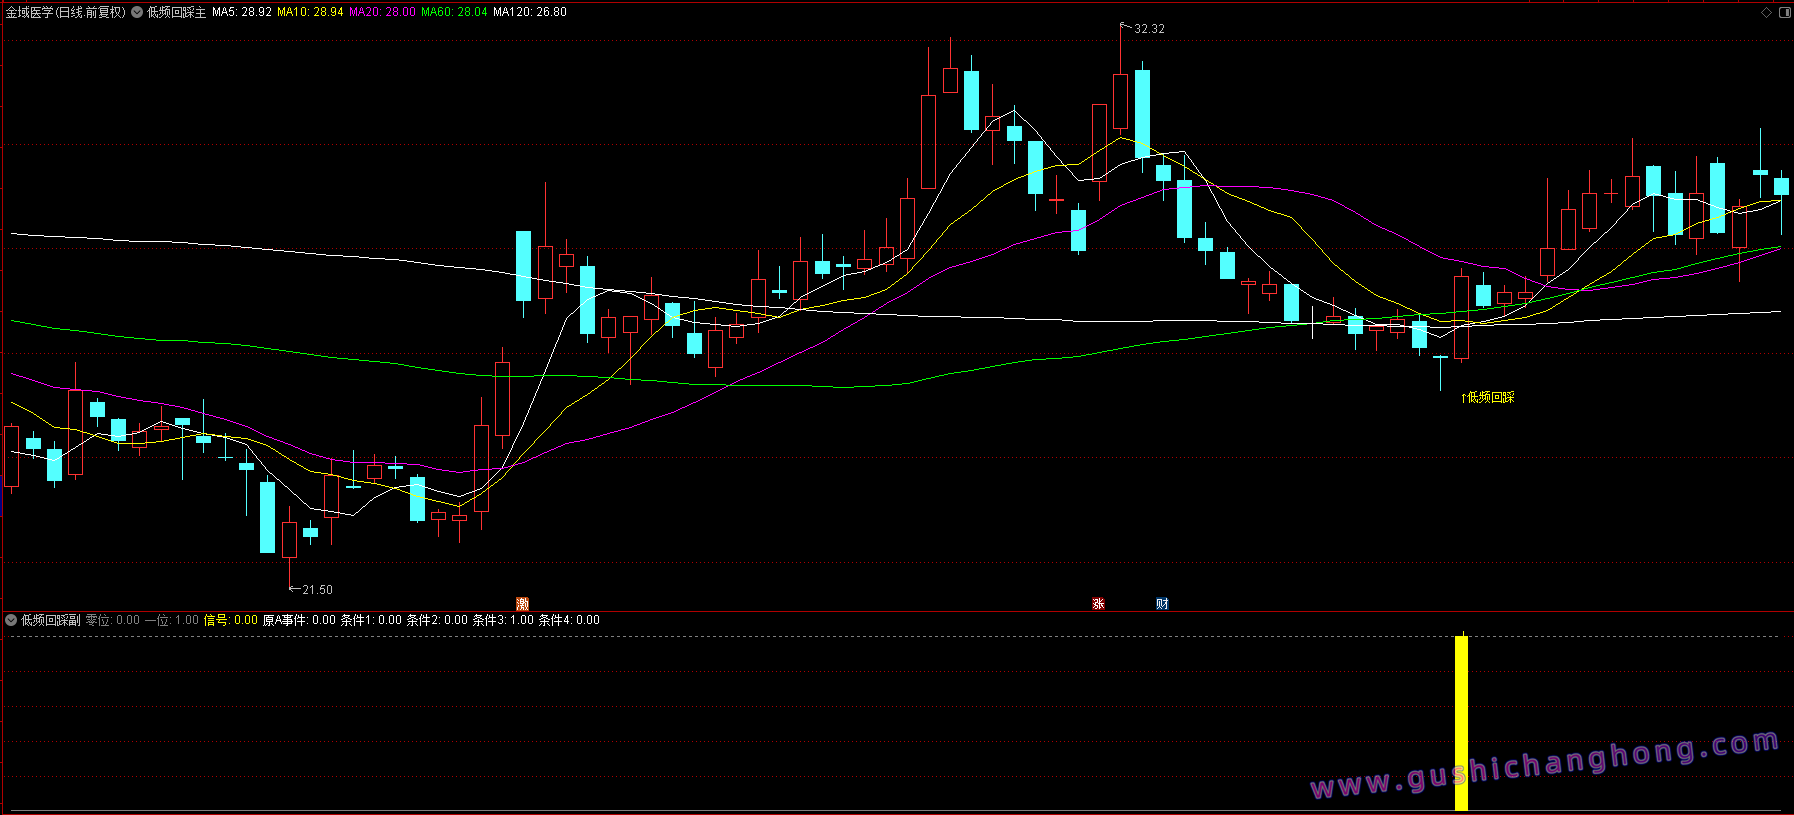Screen dimensions: 1794x815
Task: Select the 低频回踩主 indicator name
Action: coord(176,12)
